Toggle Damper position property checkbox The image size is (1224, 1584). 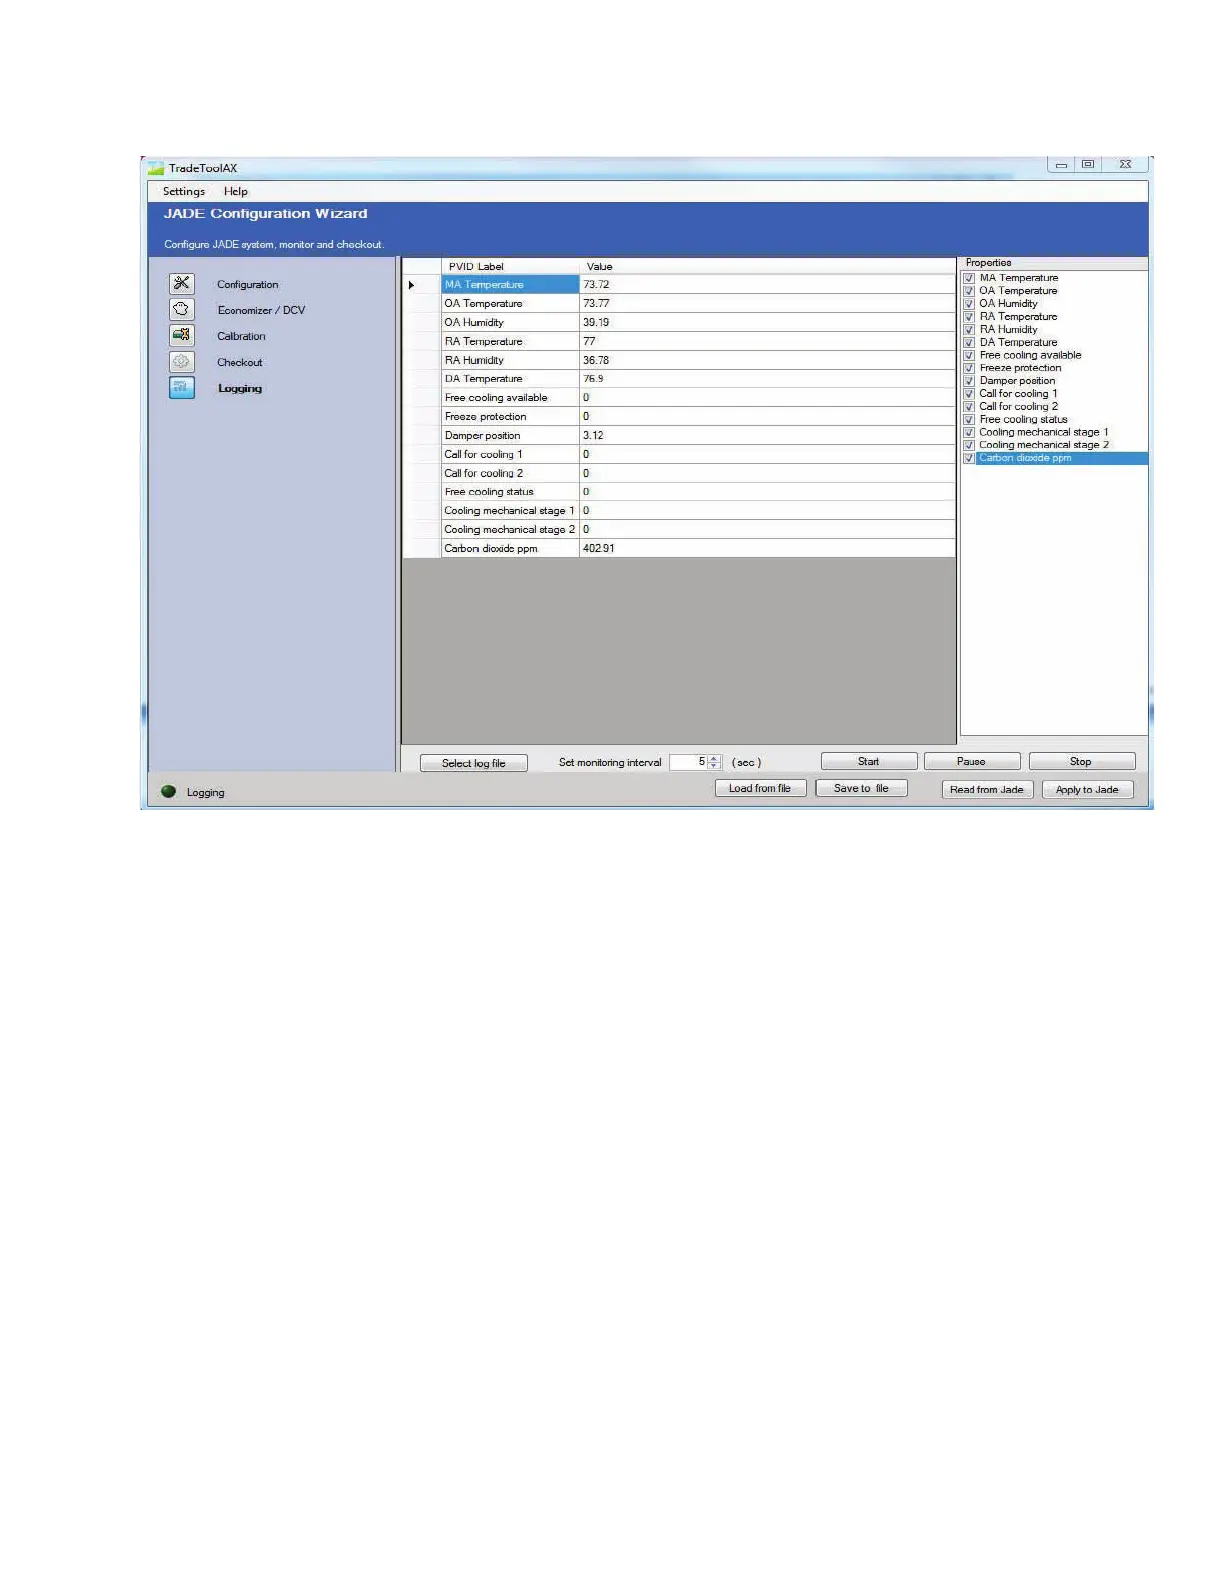[x=969, y=381]
